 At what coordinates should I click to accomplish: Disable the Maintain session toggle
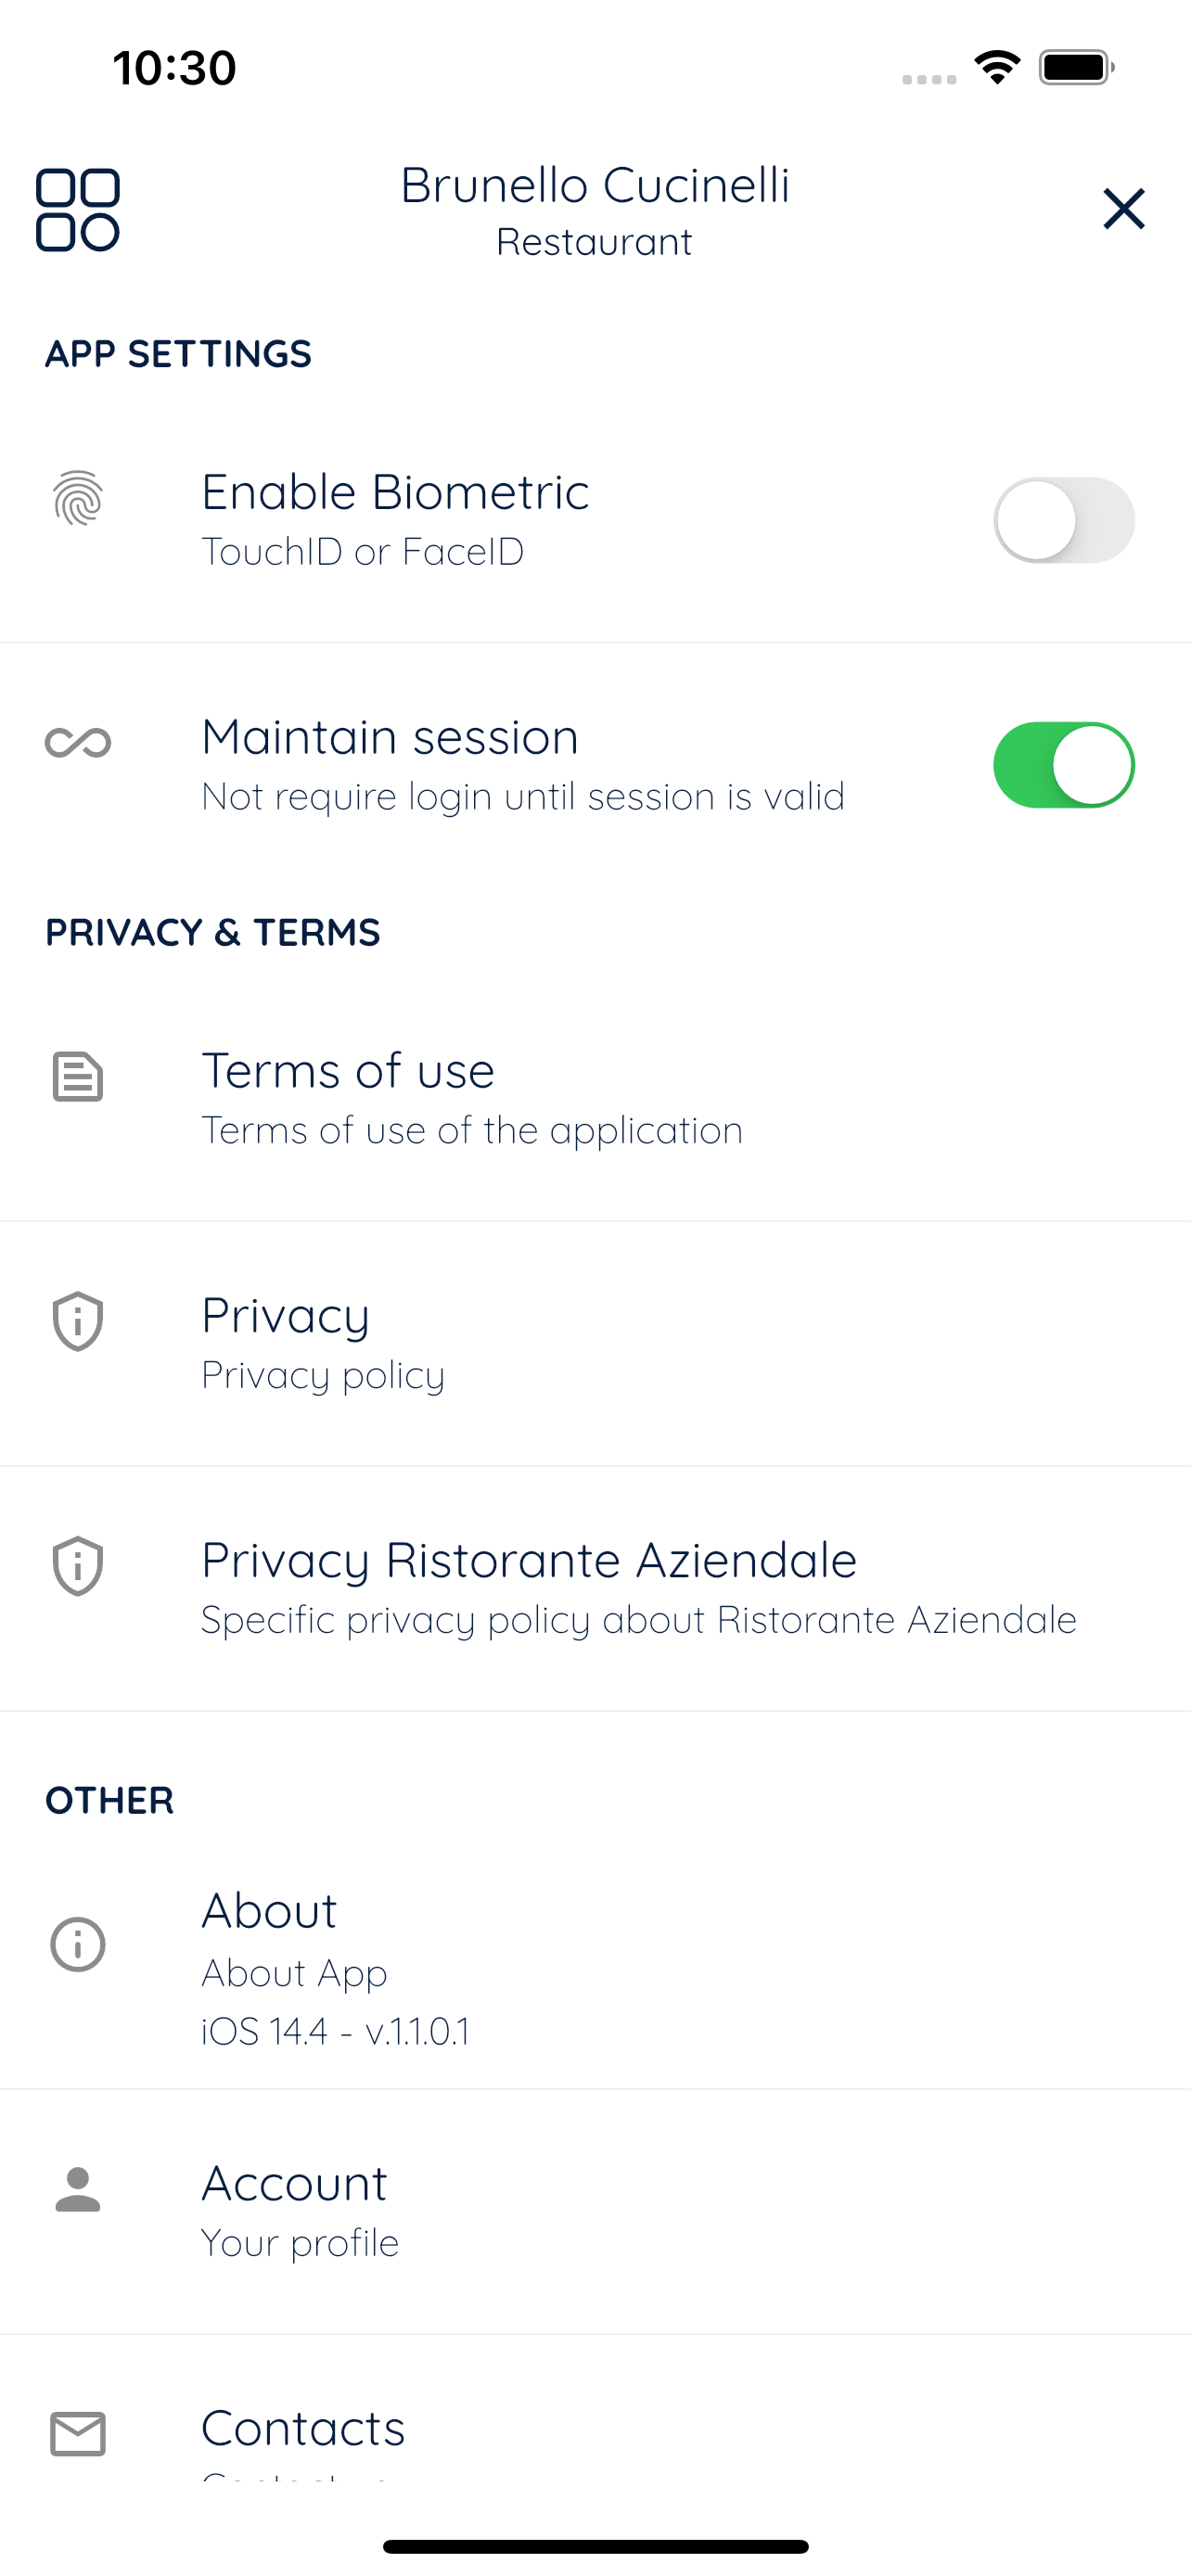(1063, 765)
